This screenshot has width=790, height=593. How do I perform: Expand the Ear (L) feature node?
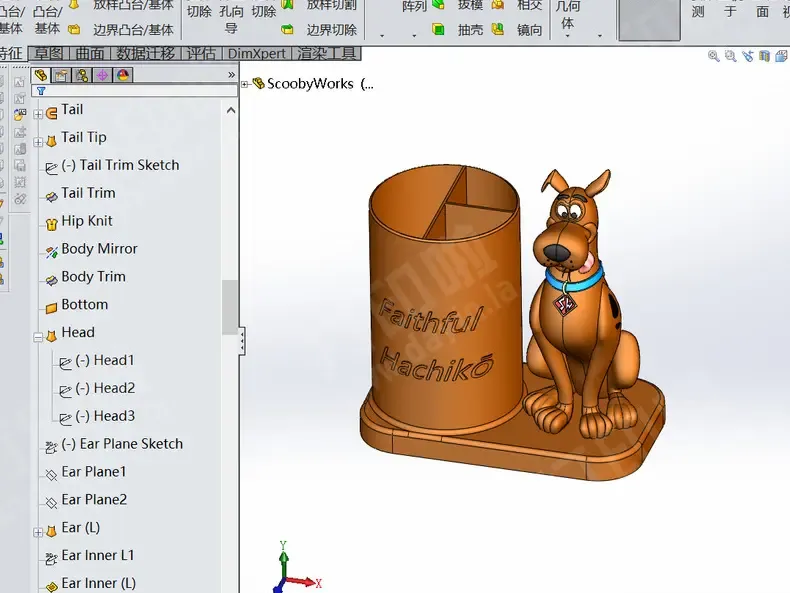[38, 532]
